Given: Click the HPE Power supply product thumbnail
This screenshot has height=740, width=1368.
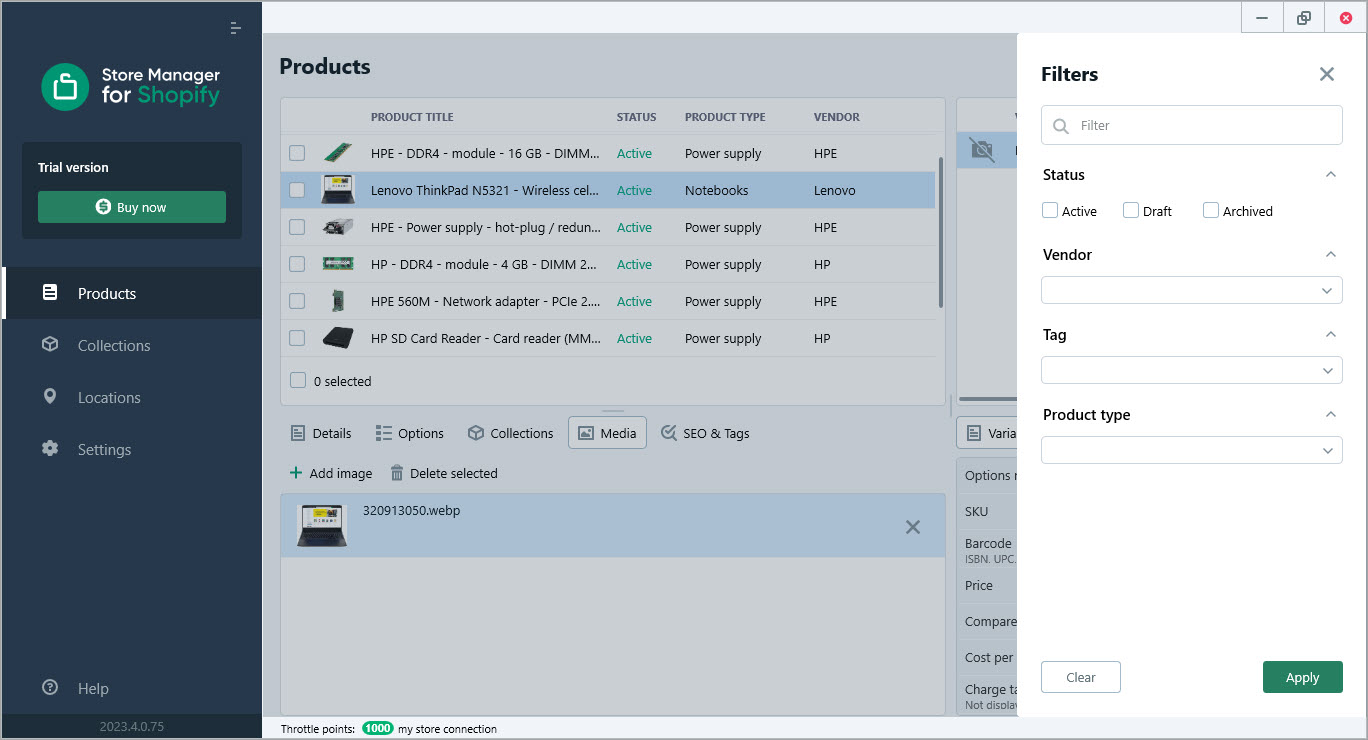Looking at the screenshot, I should coord(339,227).
